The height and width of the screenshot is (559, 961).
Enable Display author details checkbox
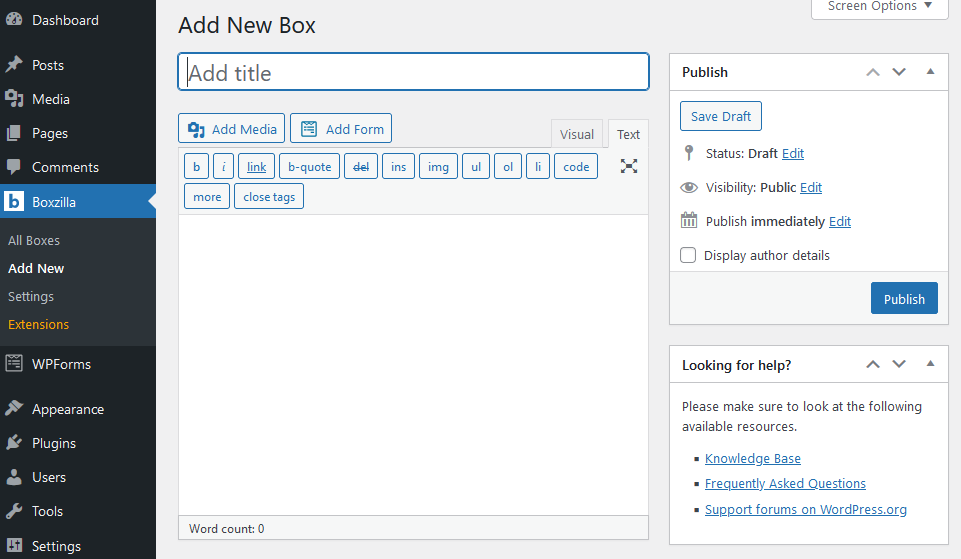click(688, 255)
